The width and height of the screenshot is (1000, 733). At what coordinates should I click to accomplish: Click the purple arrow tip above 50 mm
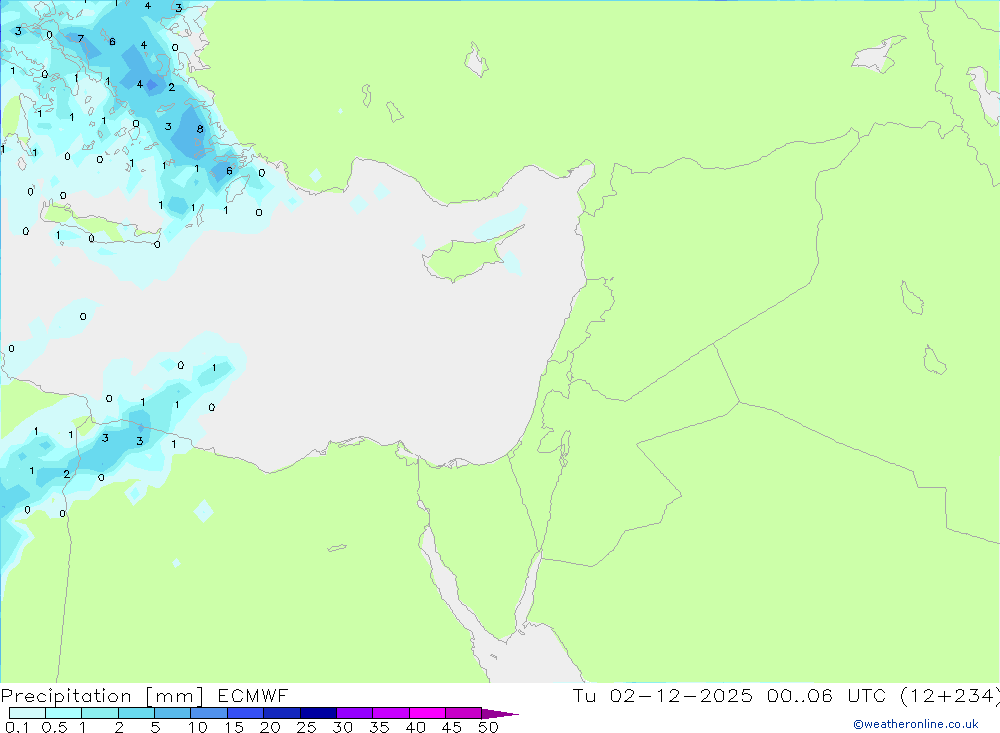[x=501, y=714]
